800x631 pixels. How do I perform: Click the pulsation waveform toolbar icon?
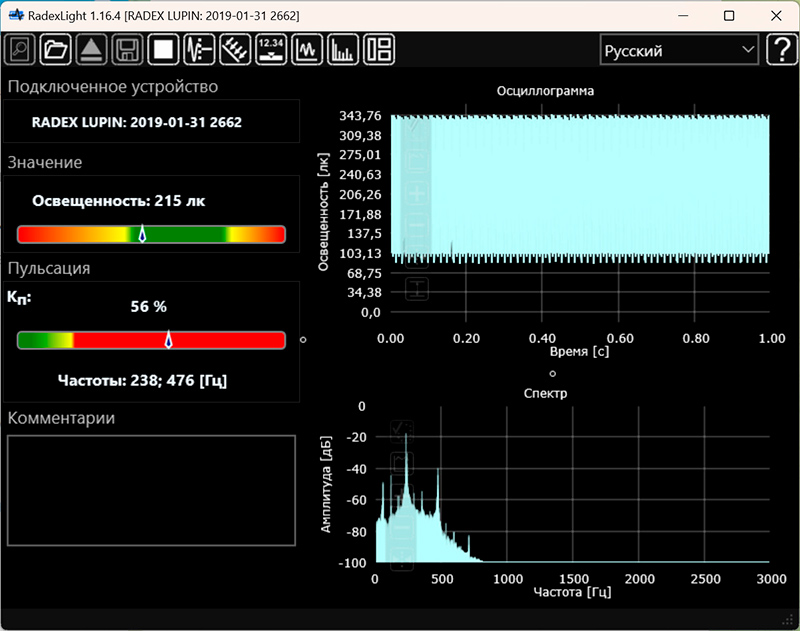click(x=200, y=49)
